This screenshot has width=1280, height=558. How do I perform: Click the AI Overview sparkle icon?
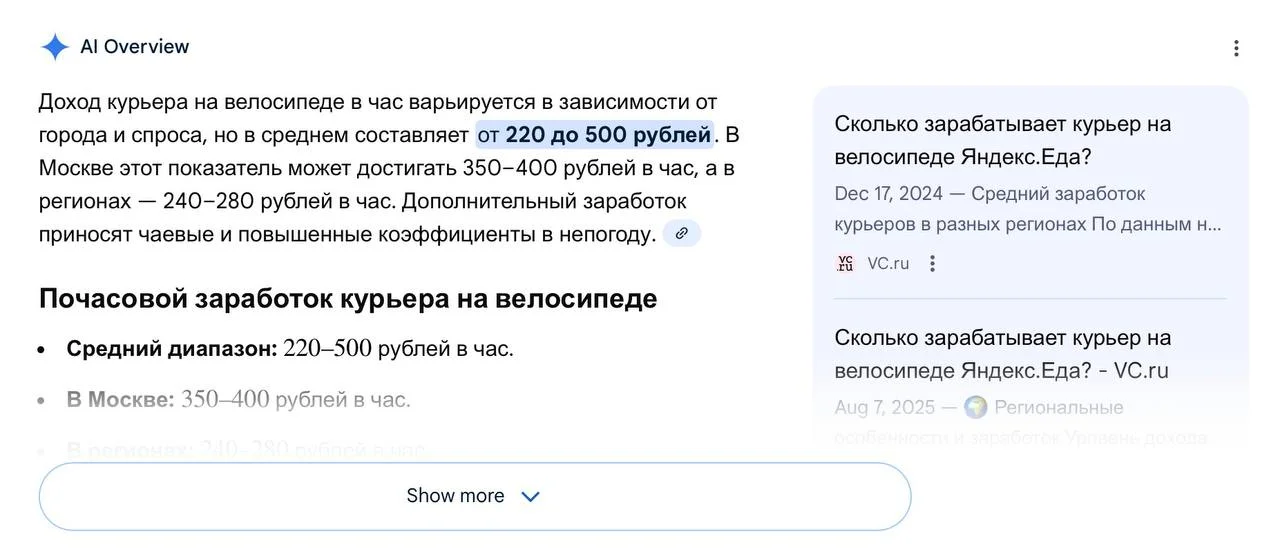coord(55,47)
